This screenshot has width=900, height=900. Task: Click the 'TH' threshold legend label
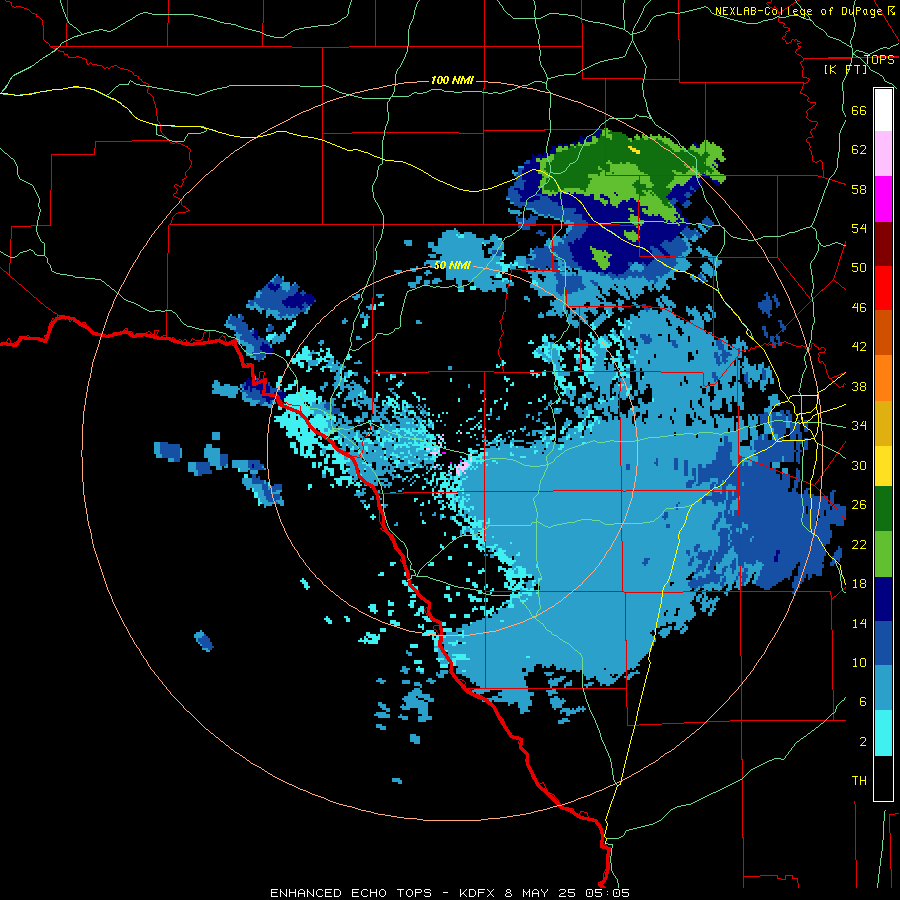click(x=859, y=781)
